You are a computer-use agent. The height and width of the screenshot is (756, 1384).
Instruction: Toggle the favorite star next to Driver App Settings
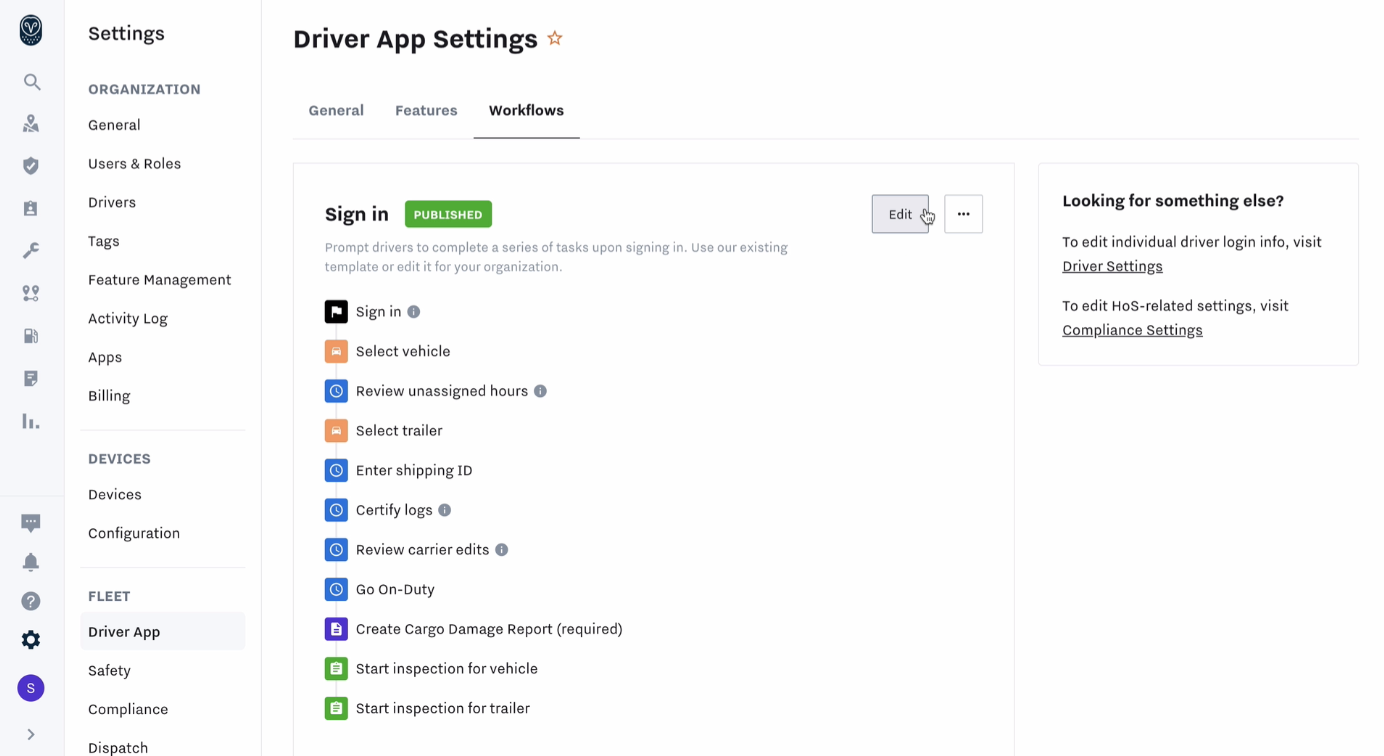click(555, 37)
